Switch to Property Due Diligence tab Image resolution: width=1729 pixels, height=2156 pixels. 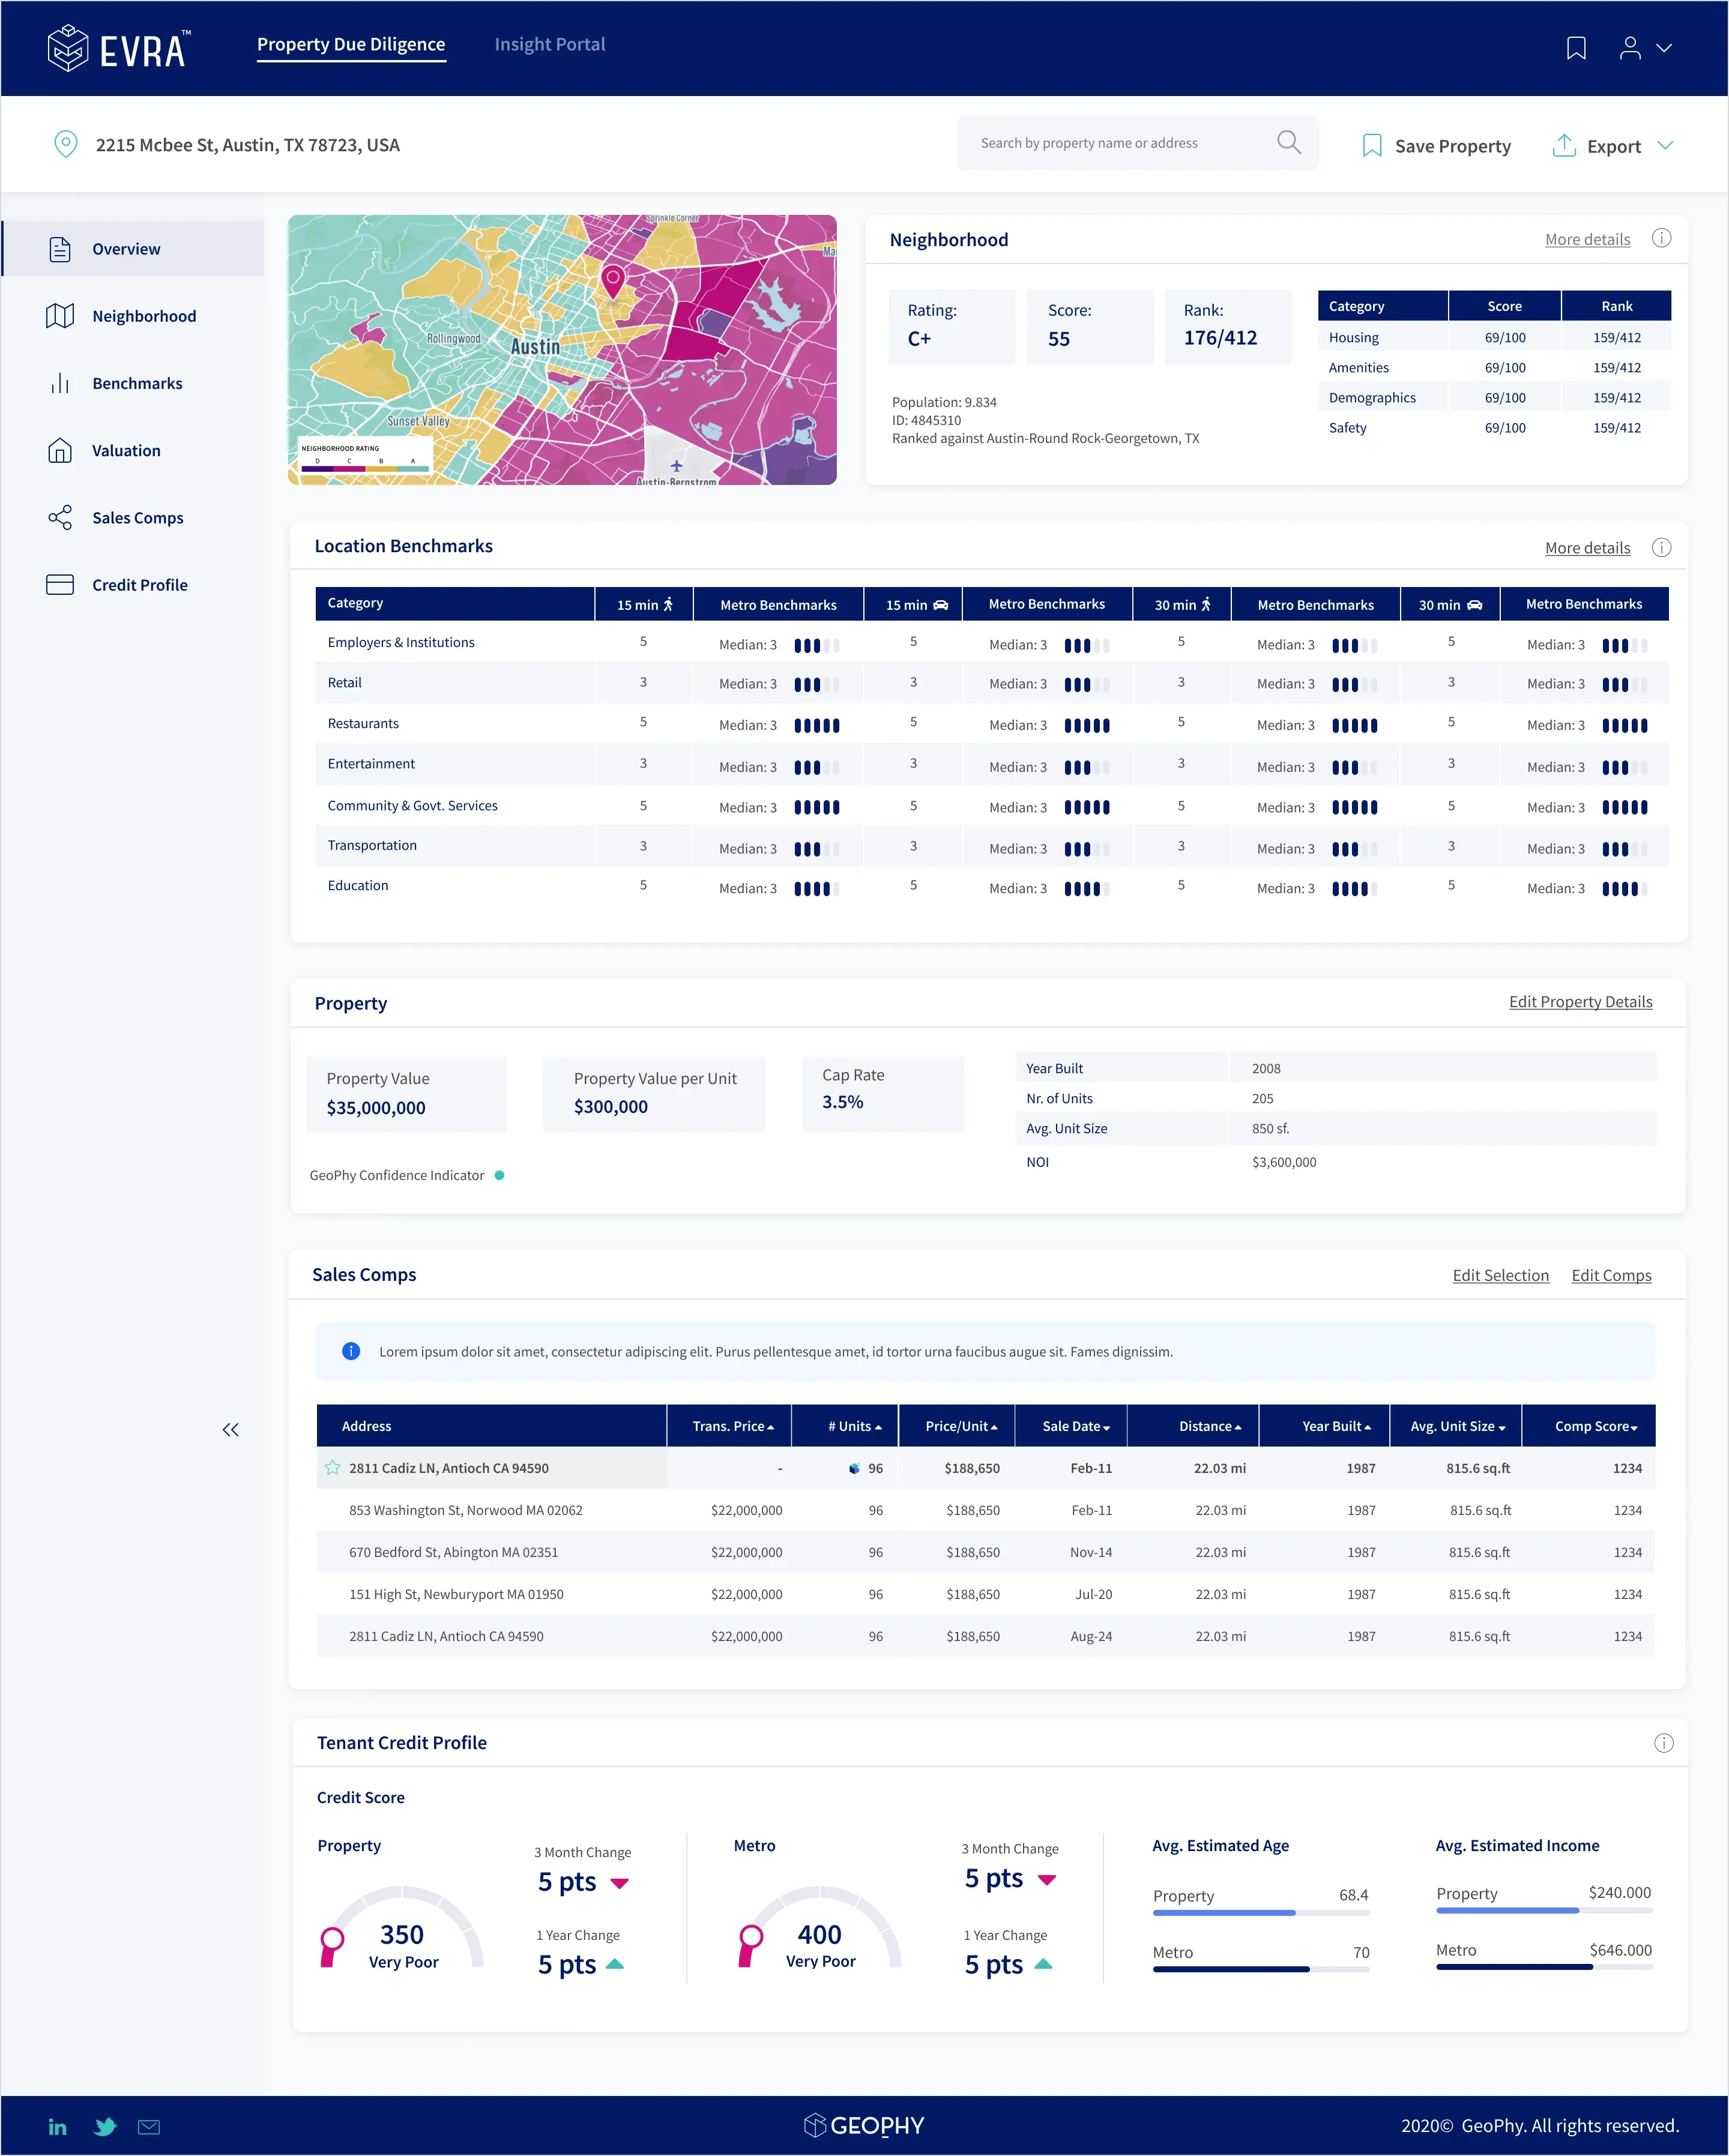(351, 44)
